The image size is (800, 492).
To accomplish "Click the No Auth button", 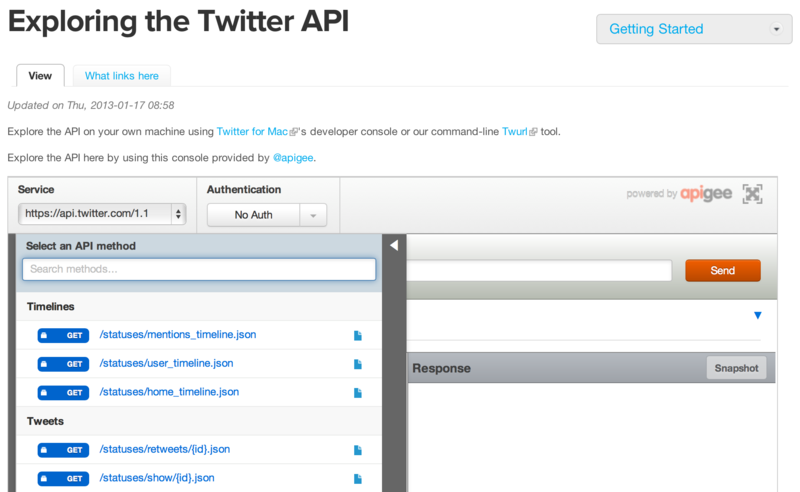I will [254, 215].
